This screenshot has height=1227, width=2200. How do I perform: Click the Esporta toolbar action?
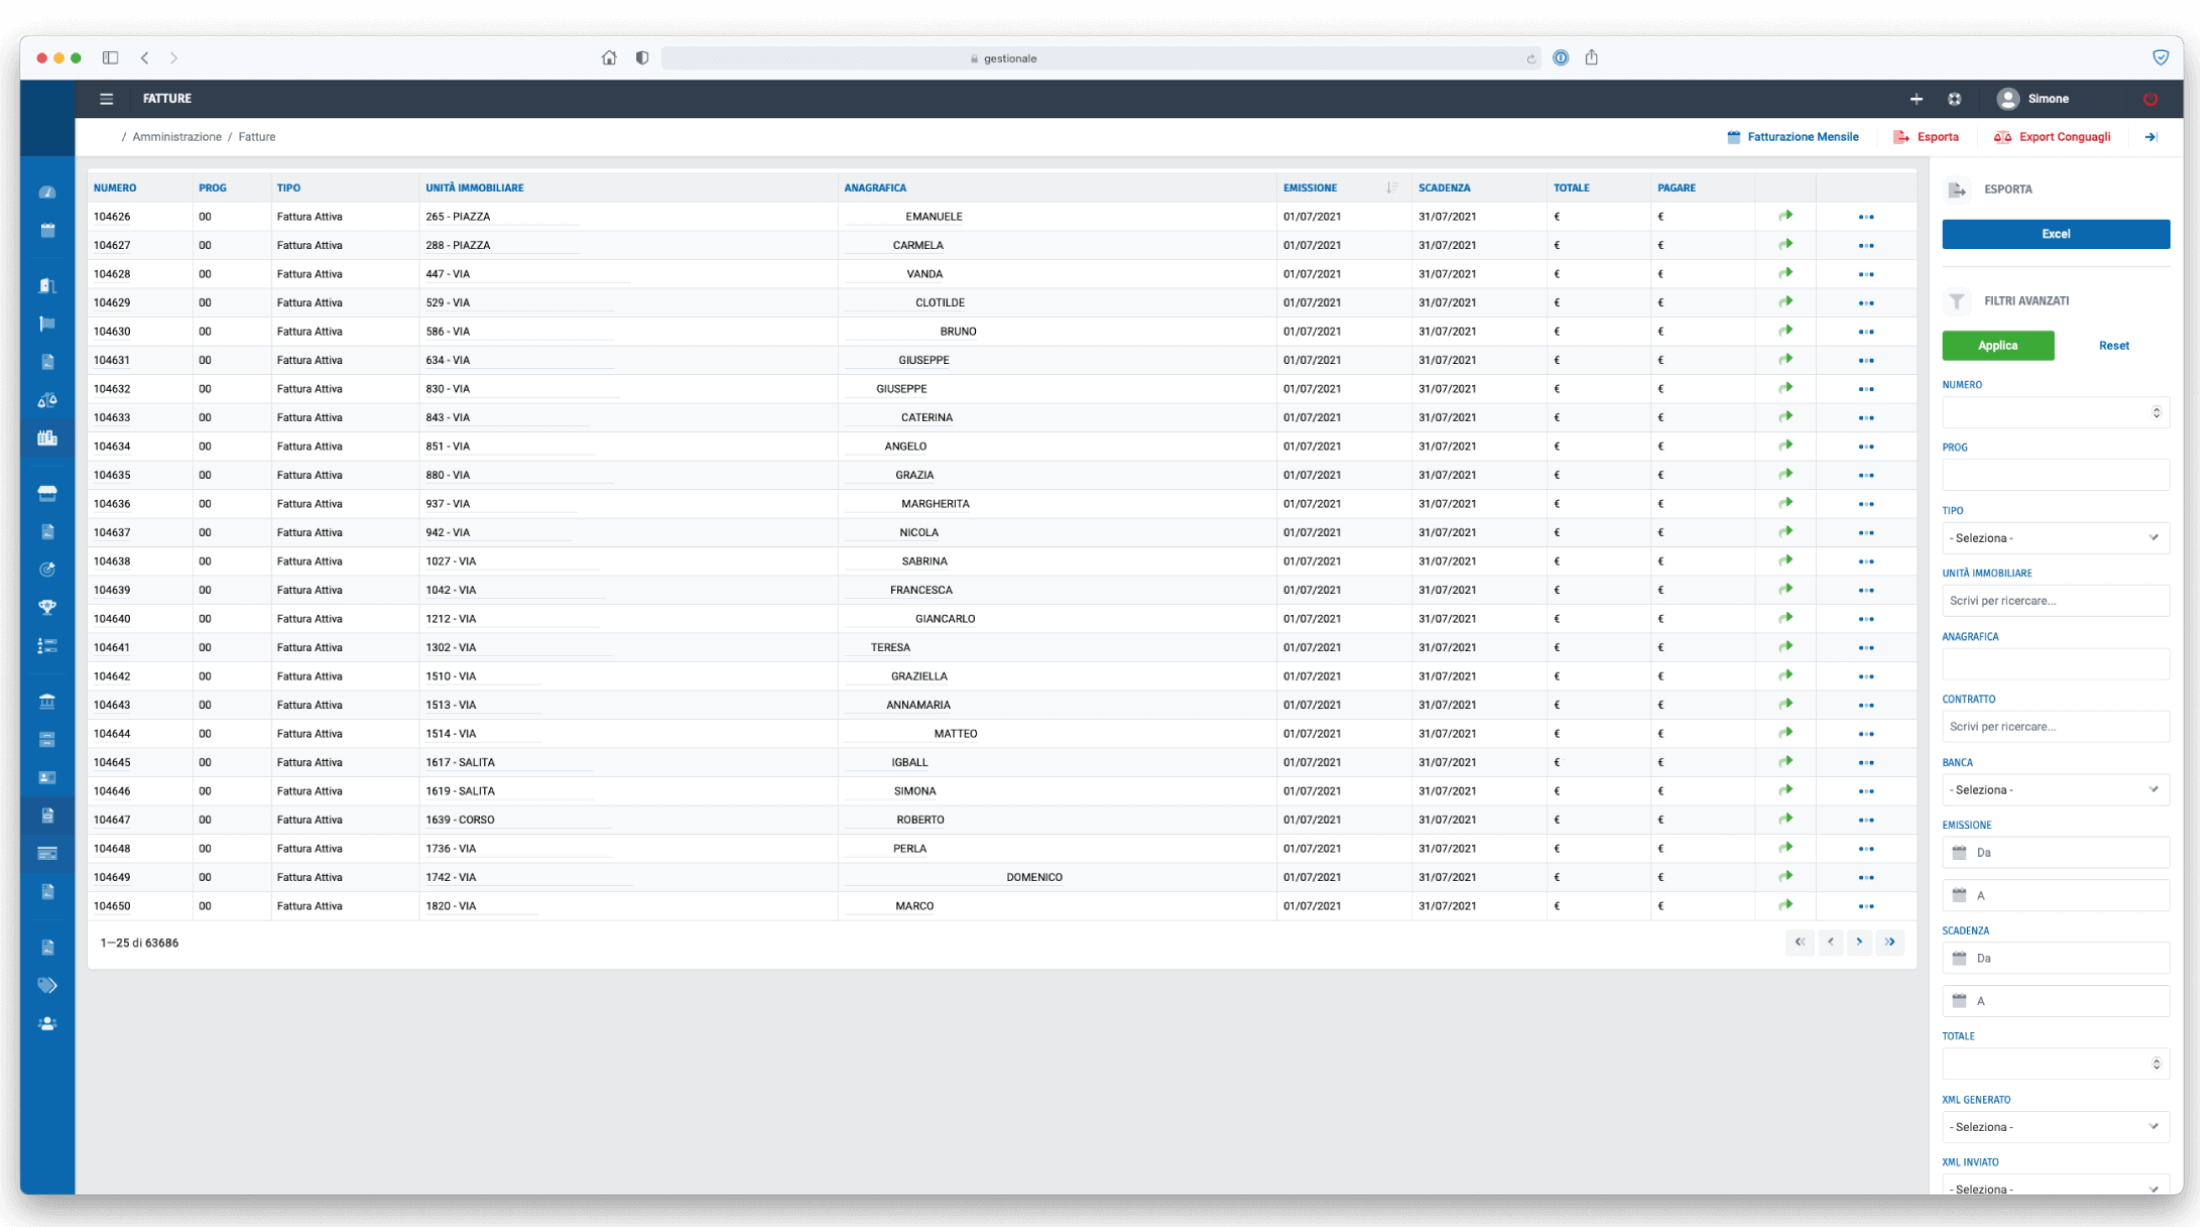pyautogui.click(x=1926, y=137)
